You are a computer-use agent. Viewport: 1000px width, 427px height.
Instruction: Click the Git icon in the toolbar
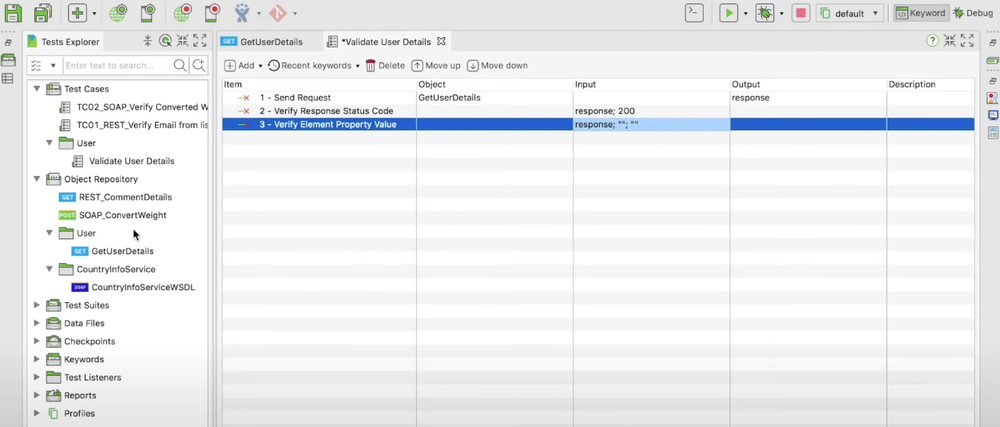277,13
